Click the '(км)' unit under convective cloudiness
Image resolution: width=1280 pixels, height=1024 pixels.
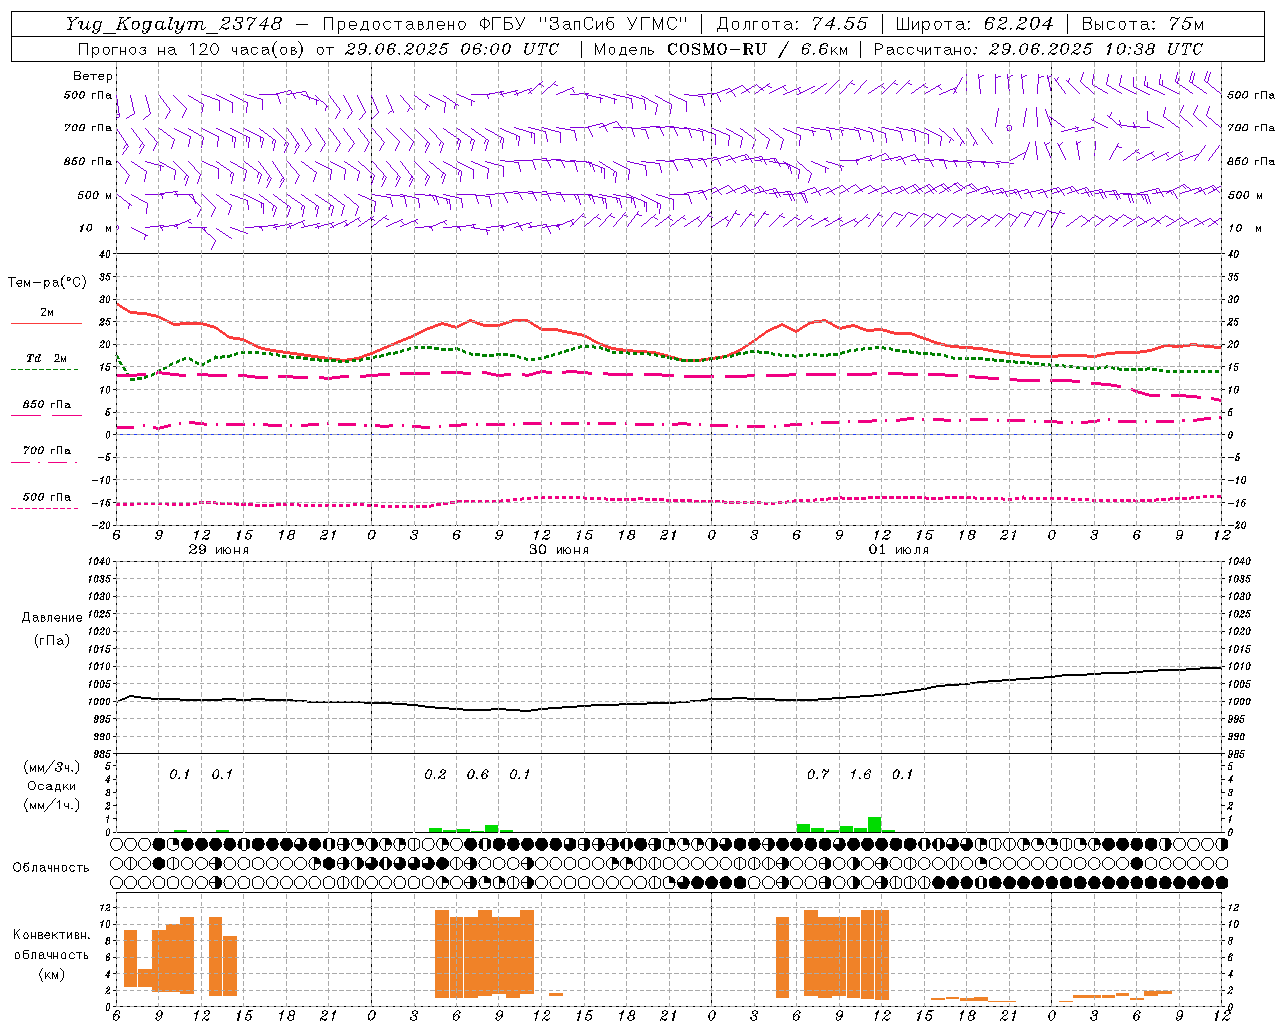[52, 974]
